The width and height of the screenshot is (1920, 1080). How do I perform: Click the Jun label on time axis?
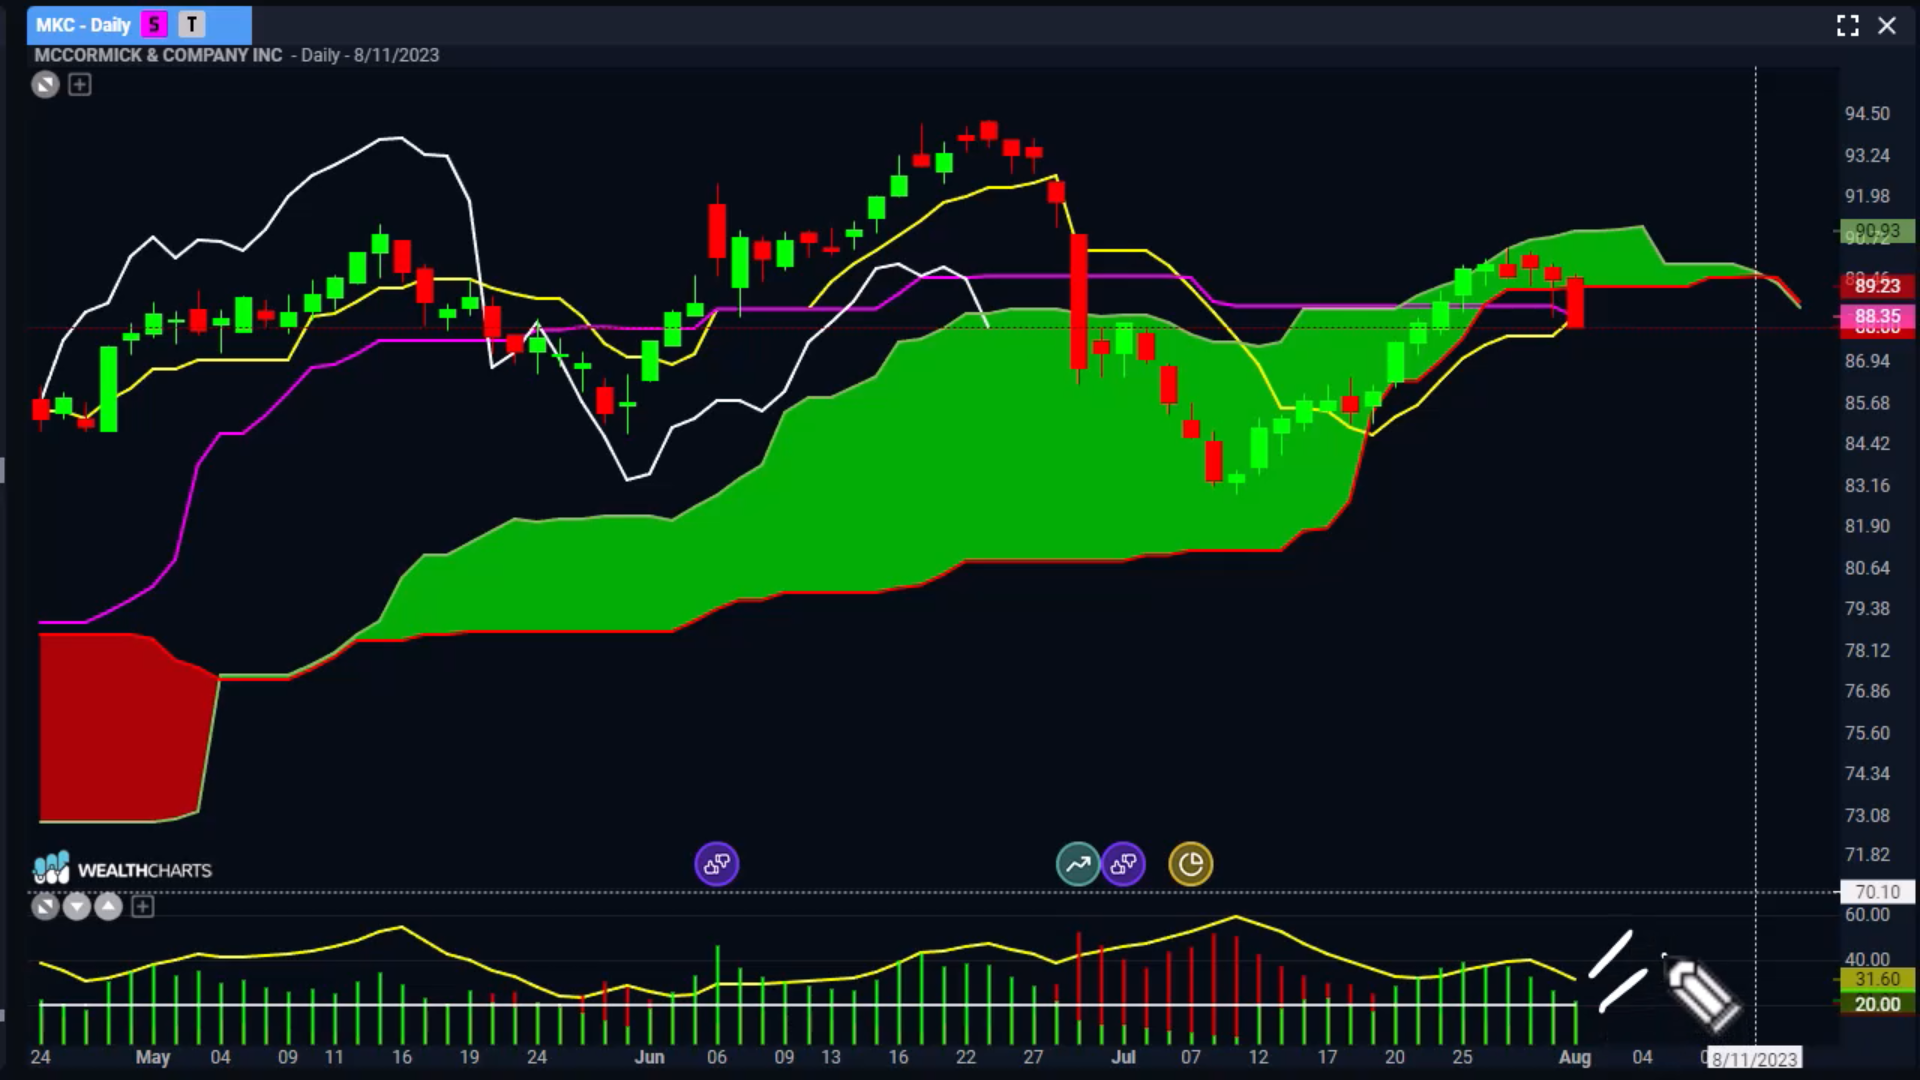pyautogui.click(x=649, y=1057)
